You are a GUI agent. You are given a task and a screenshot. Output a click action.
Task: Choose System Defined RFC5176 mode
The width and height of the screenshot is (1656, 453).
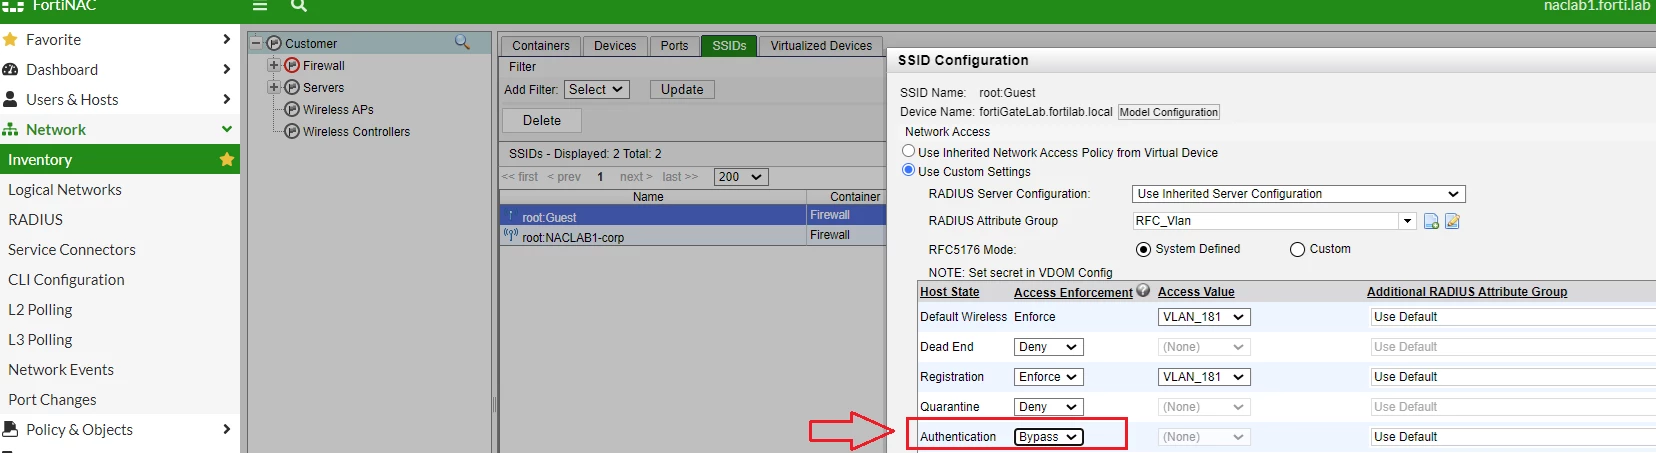pyautogui.click(x=1143, y=249)
